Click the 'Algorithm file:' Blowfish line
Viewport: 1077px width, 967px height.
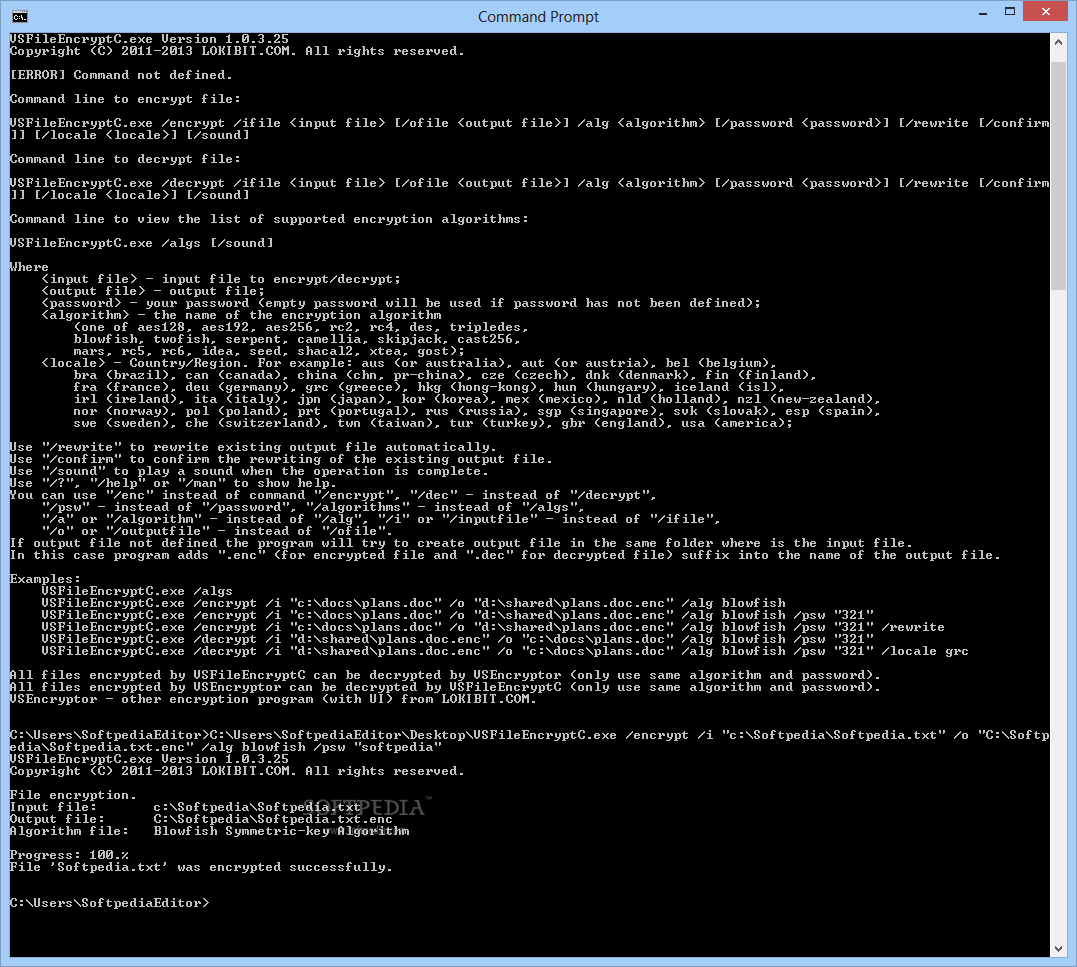pyautogui.click(x=209, y=831)
